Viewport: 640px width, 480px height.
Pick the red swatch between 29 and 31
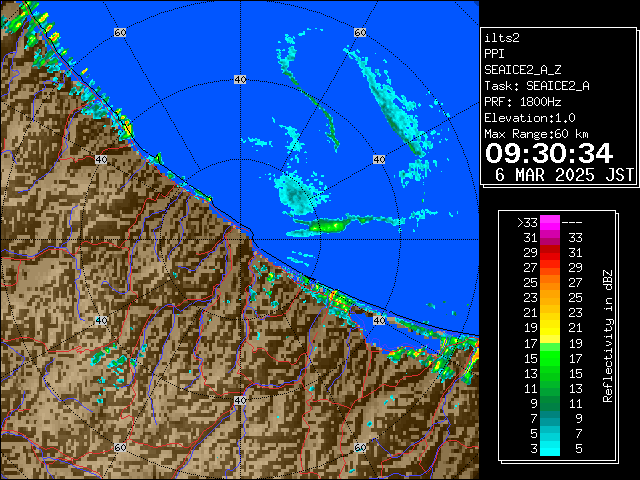click(550, 253)
